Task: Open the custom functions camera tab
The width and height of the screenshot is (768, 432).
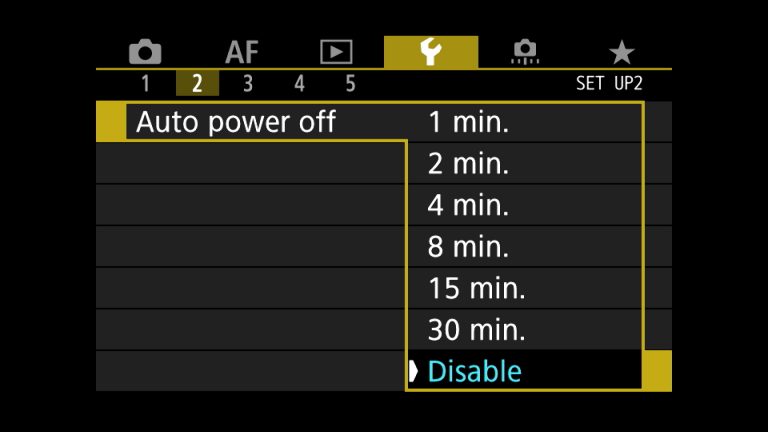Action: [524, 52]
